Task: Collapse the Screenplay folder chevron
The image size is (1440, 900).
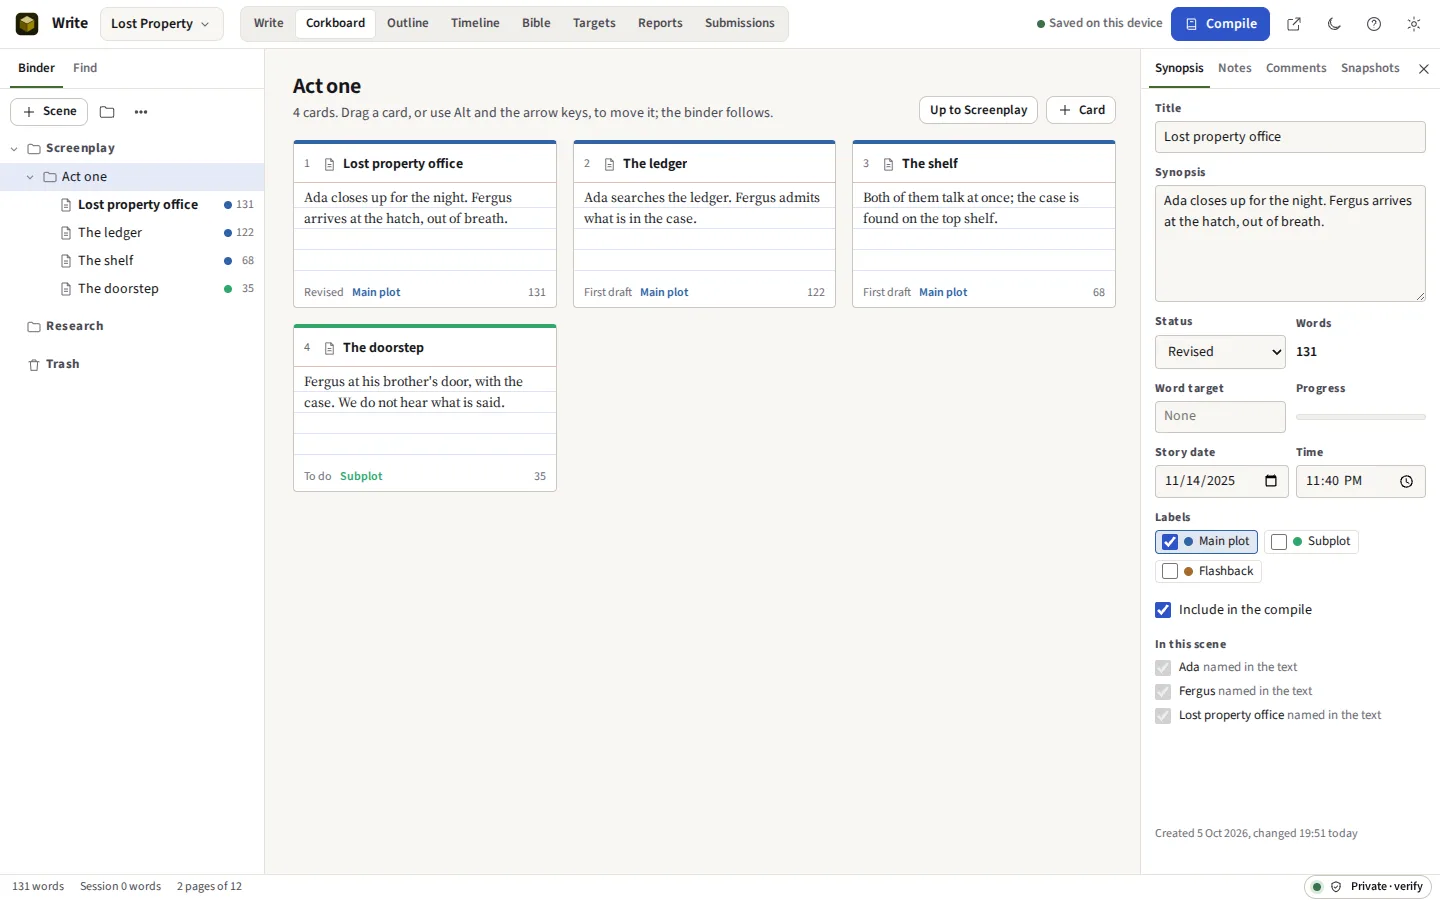Action: point(14,149)
